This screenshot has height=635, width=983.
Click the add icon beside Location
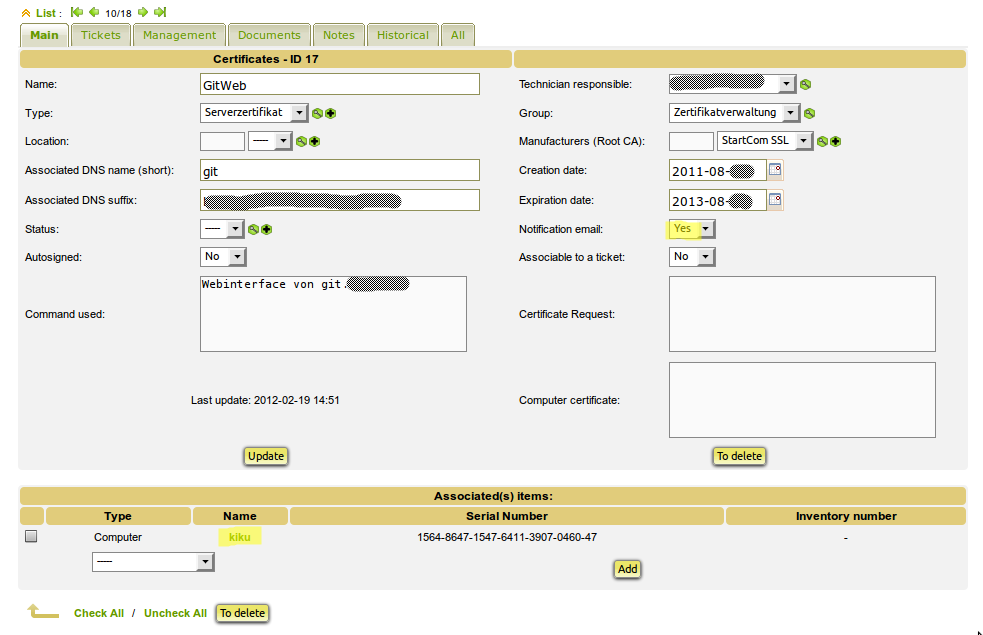click(314, 142)
